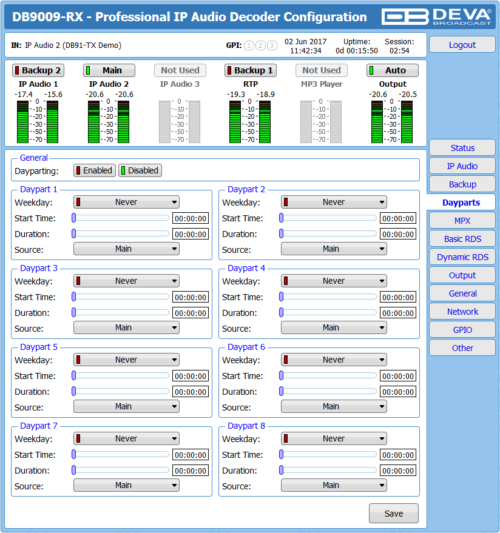
Task: Open the Dynamic RDS page
Action: click(x=462, y=257)
